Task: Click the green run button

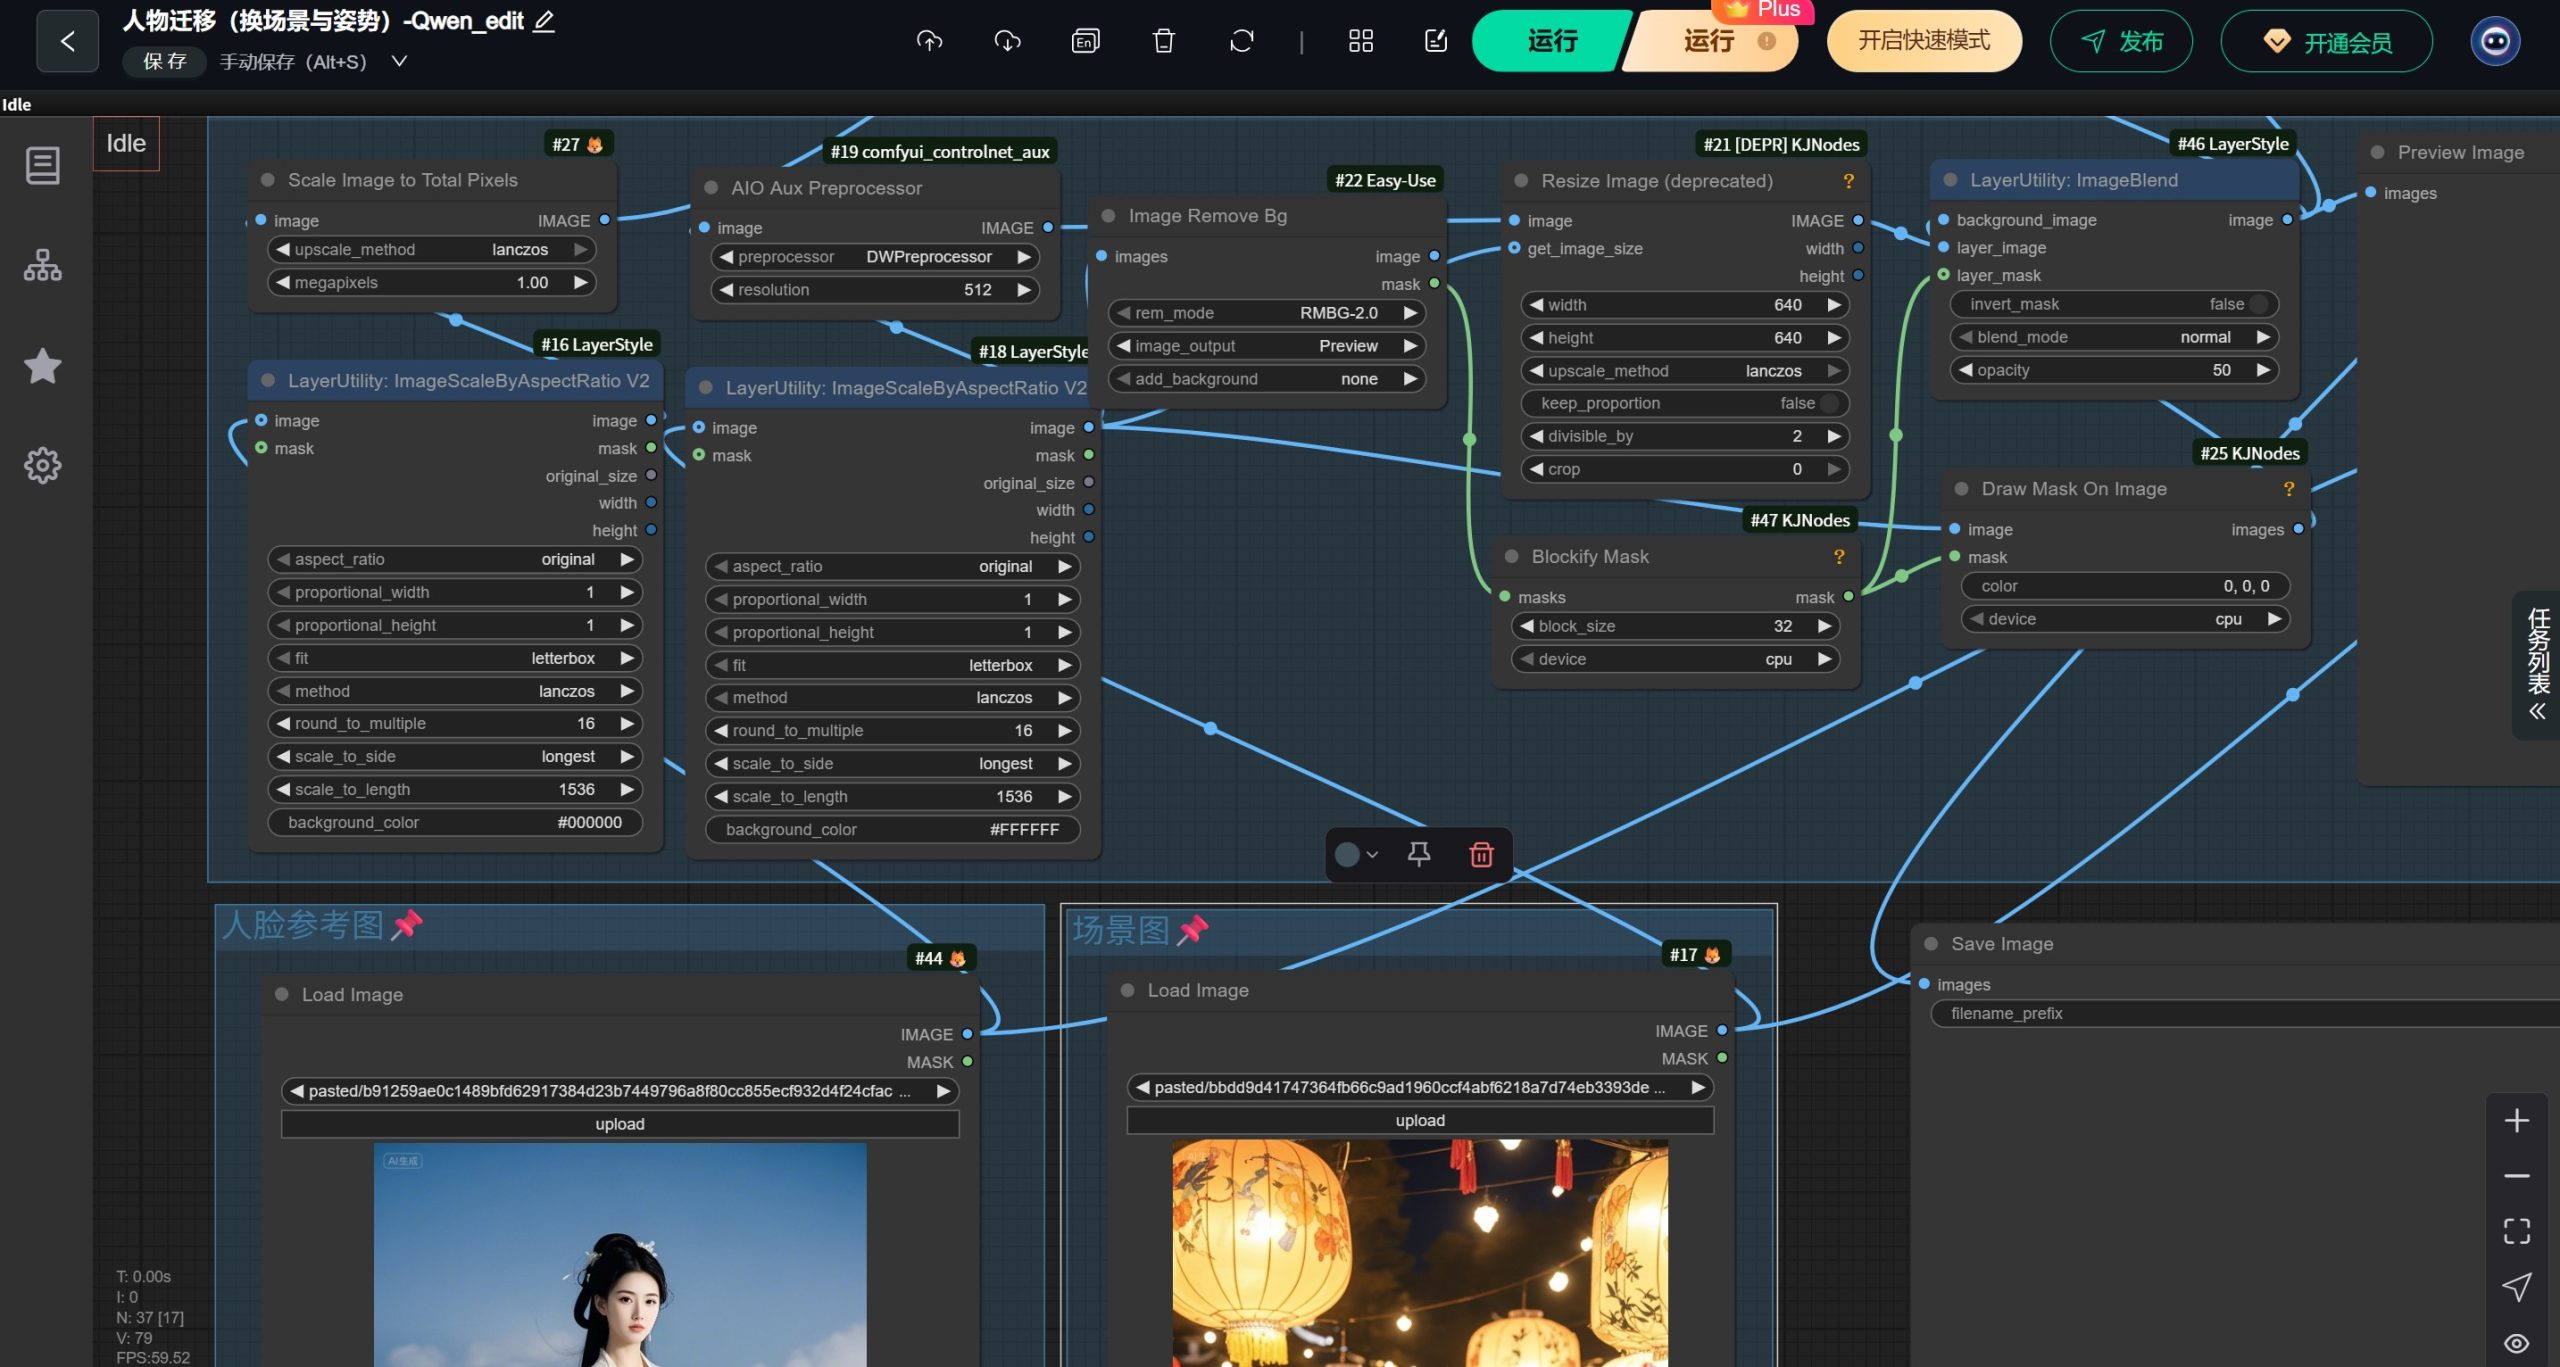Action: [x=1550, y=41]
